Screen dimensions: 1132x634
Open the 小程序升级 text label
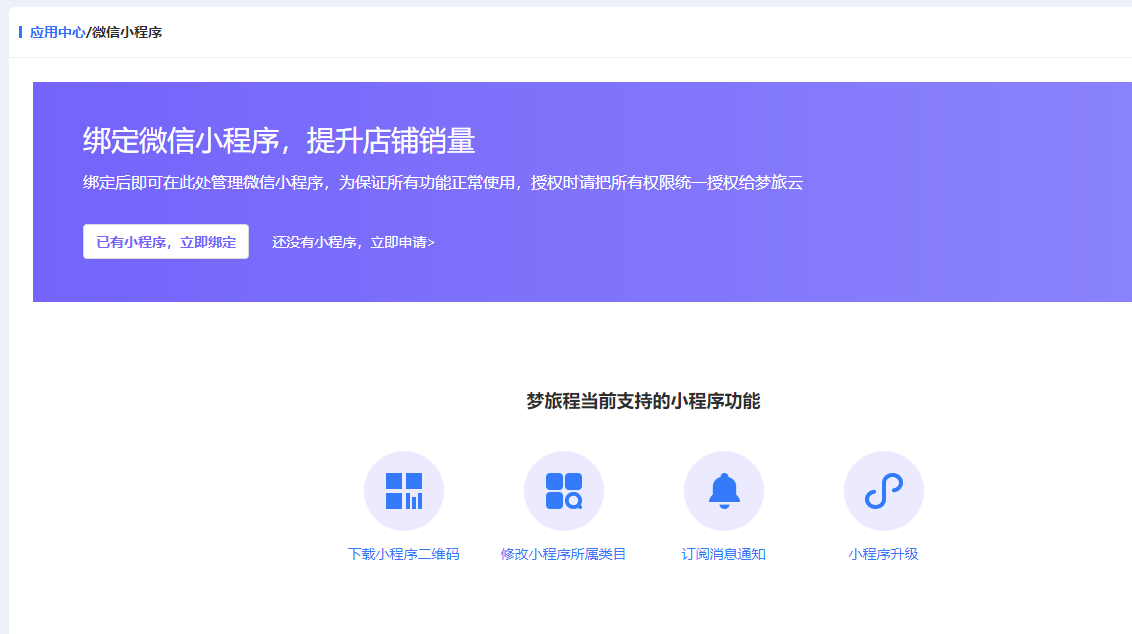pyautogui.click(x=884, y=555)
